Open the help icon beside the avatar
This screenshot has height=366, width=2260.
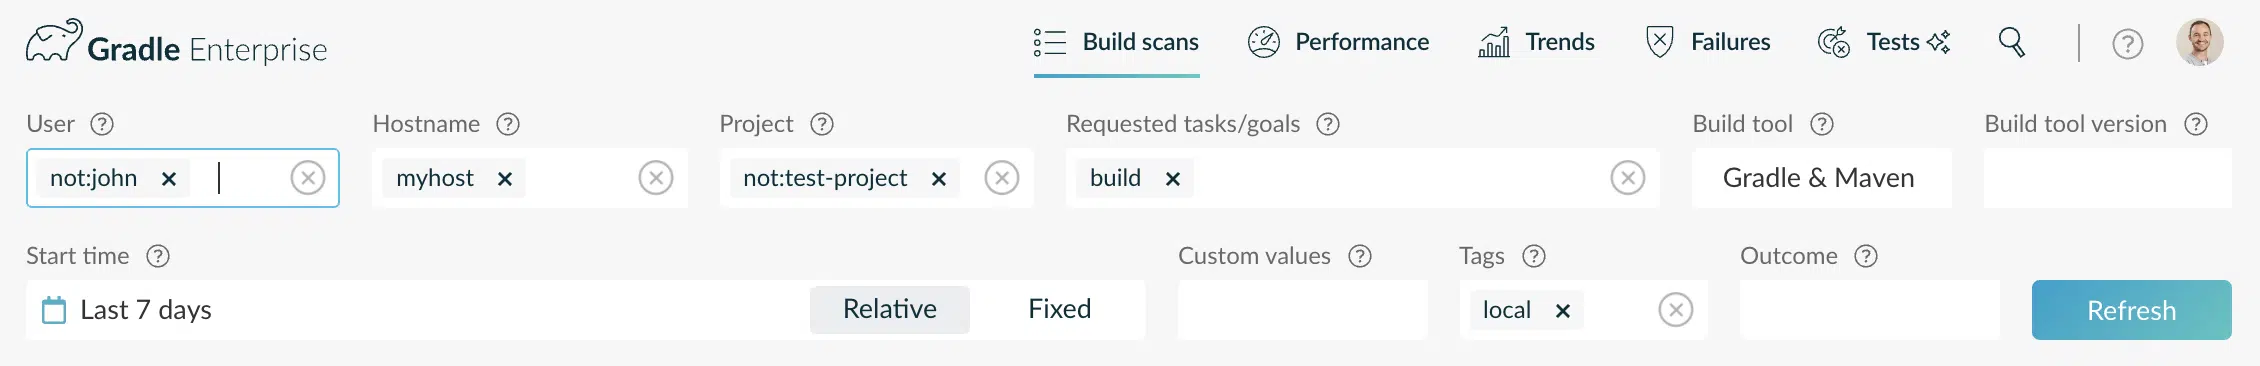[x=2127, y=44]
